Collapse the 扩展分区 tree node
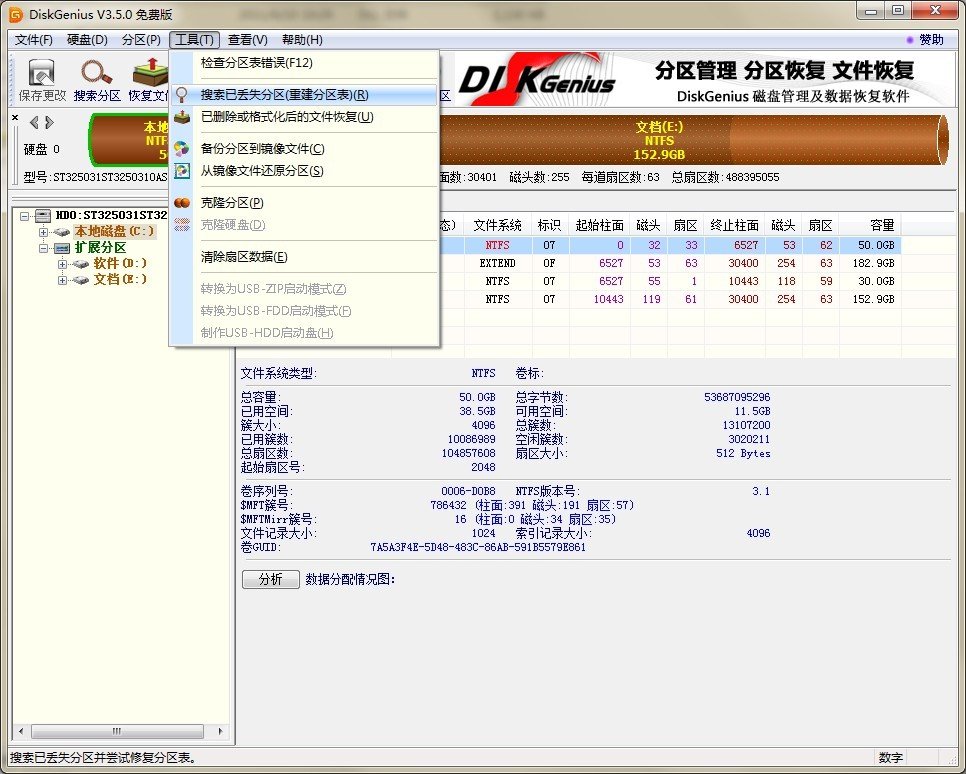Screen dimensions: 966x774 [45, 246]
